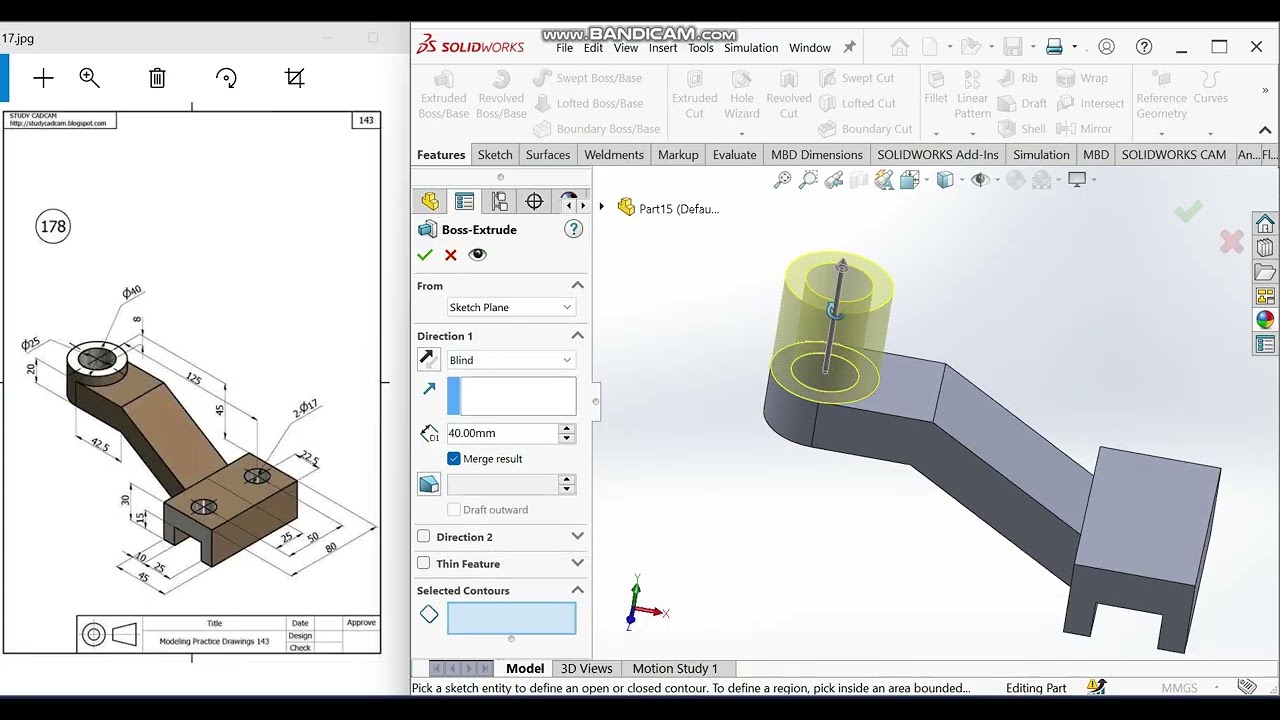Click the plus icon in photo viewer

[x=43, y=78]
